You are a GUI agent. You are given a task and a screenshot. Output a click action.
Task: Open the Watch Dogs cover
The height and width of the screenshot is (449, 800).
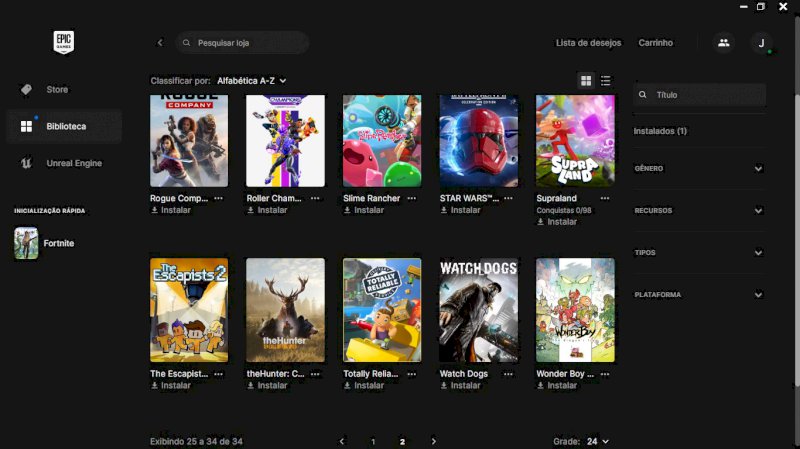click(479, 310)
